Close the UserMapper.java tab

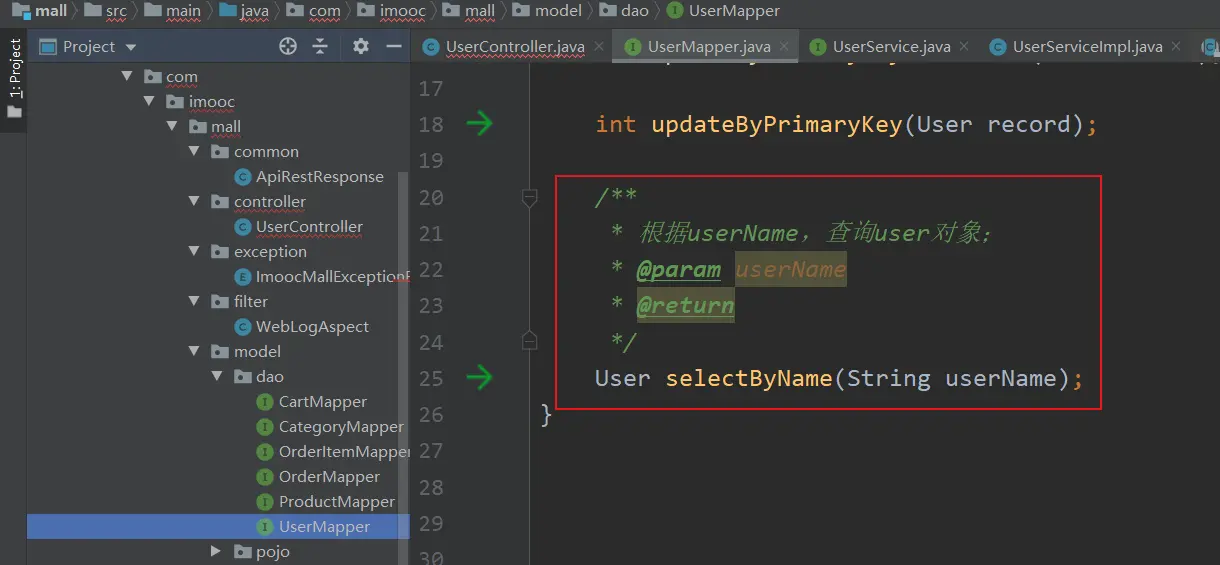coord(785,46)
